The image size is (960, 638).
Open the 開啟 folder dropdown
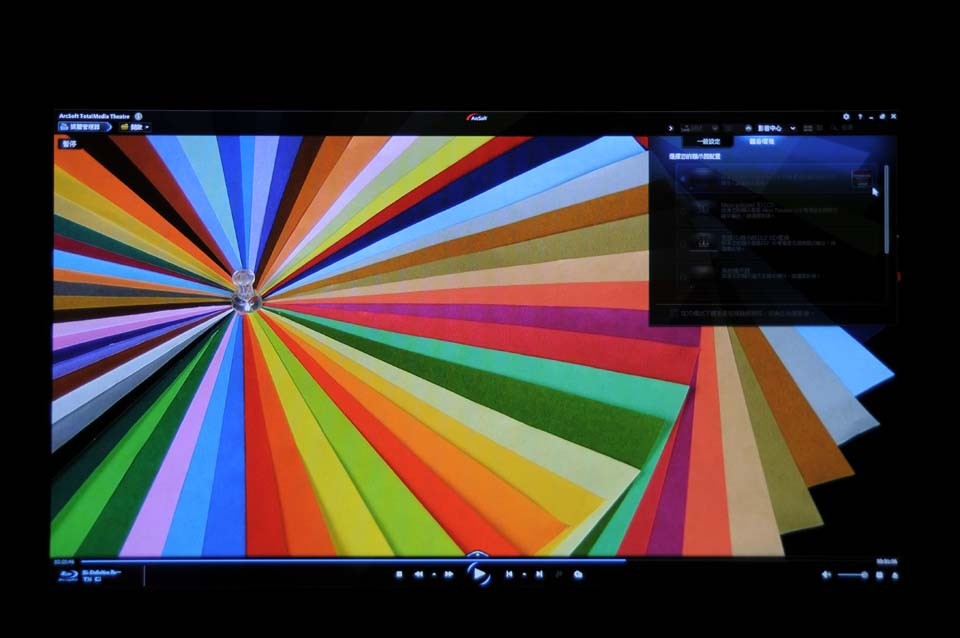(x=135, y=127)
